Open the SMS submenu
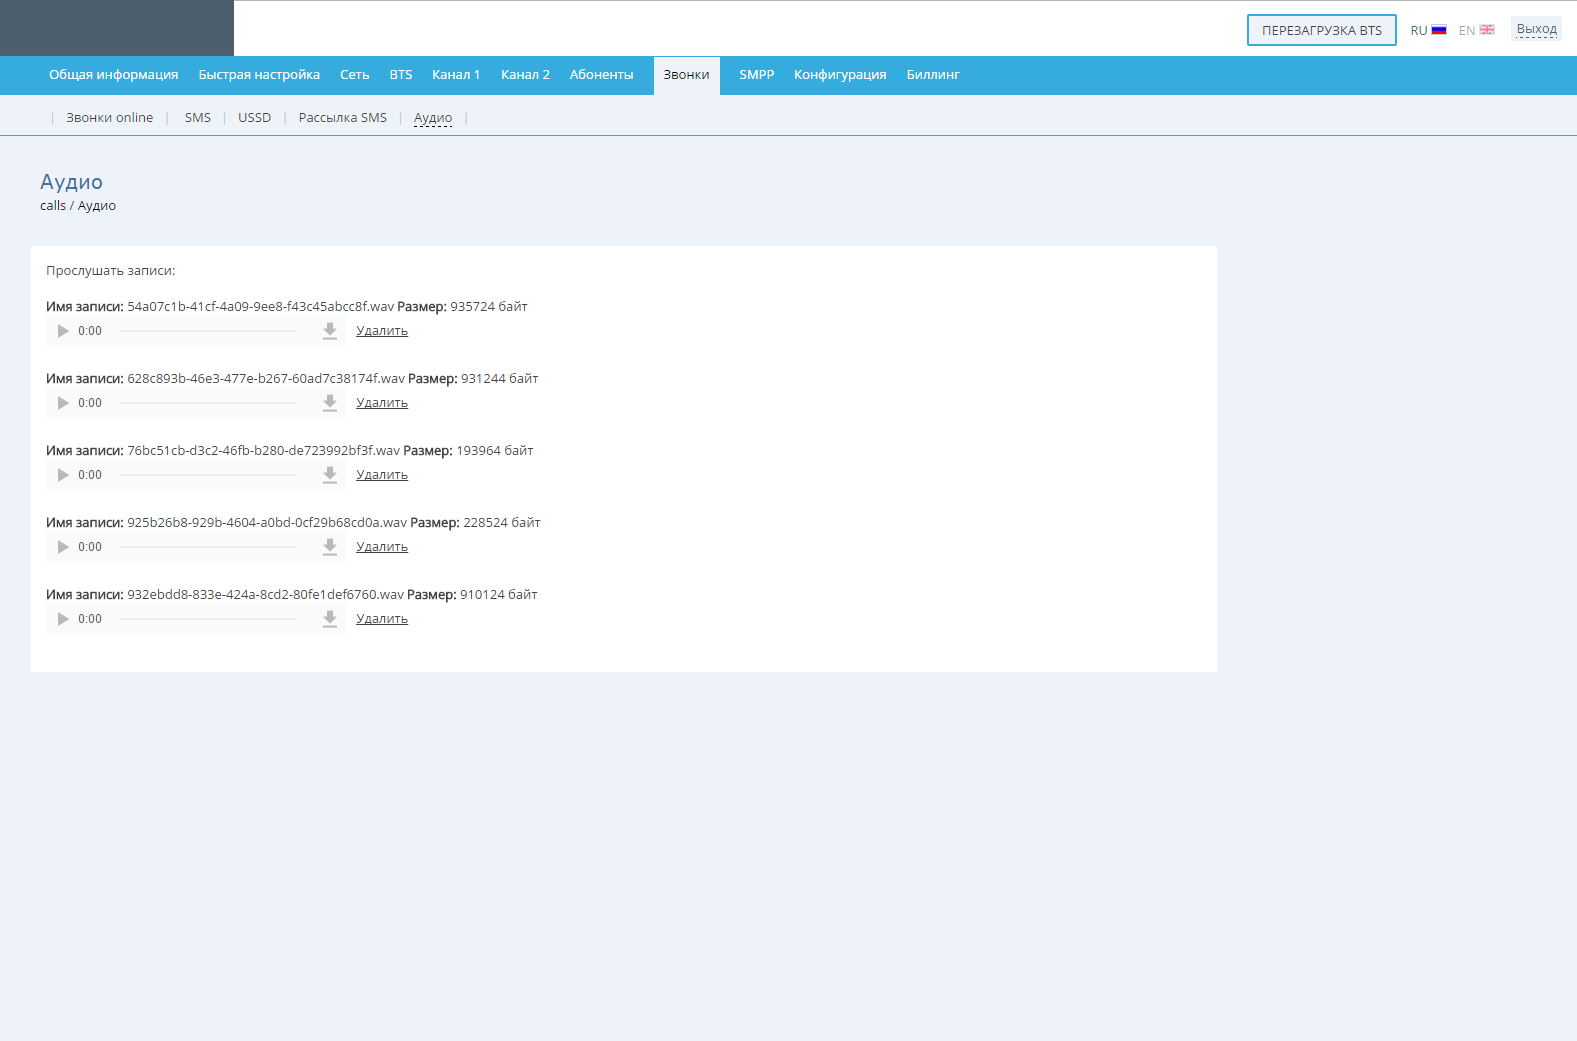 click(x=198, y=118)
